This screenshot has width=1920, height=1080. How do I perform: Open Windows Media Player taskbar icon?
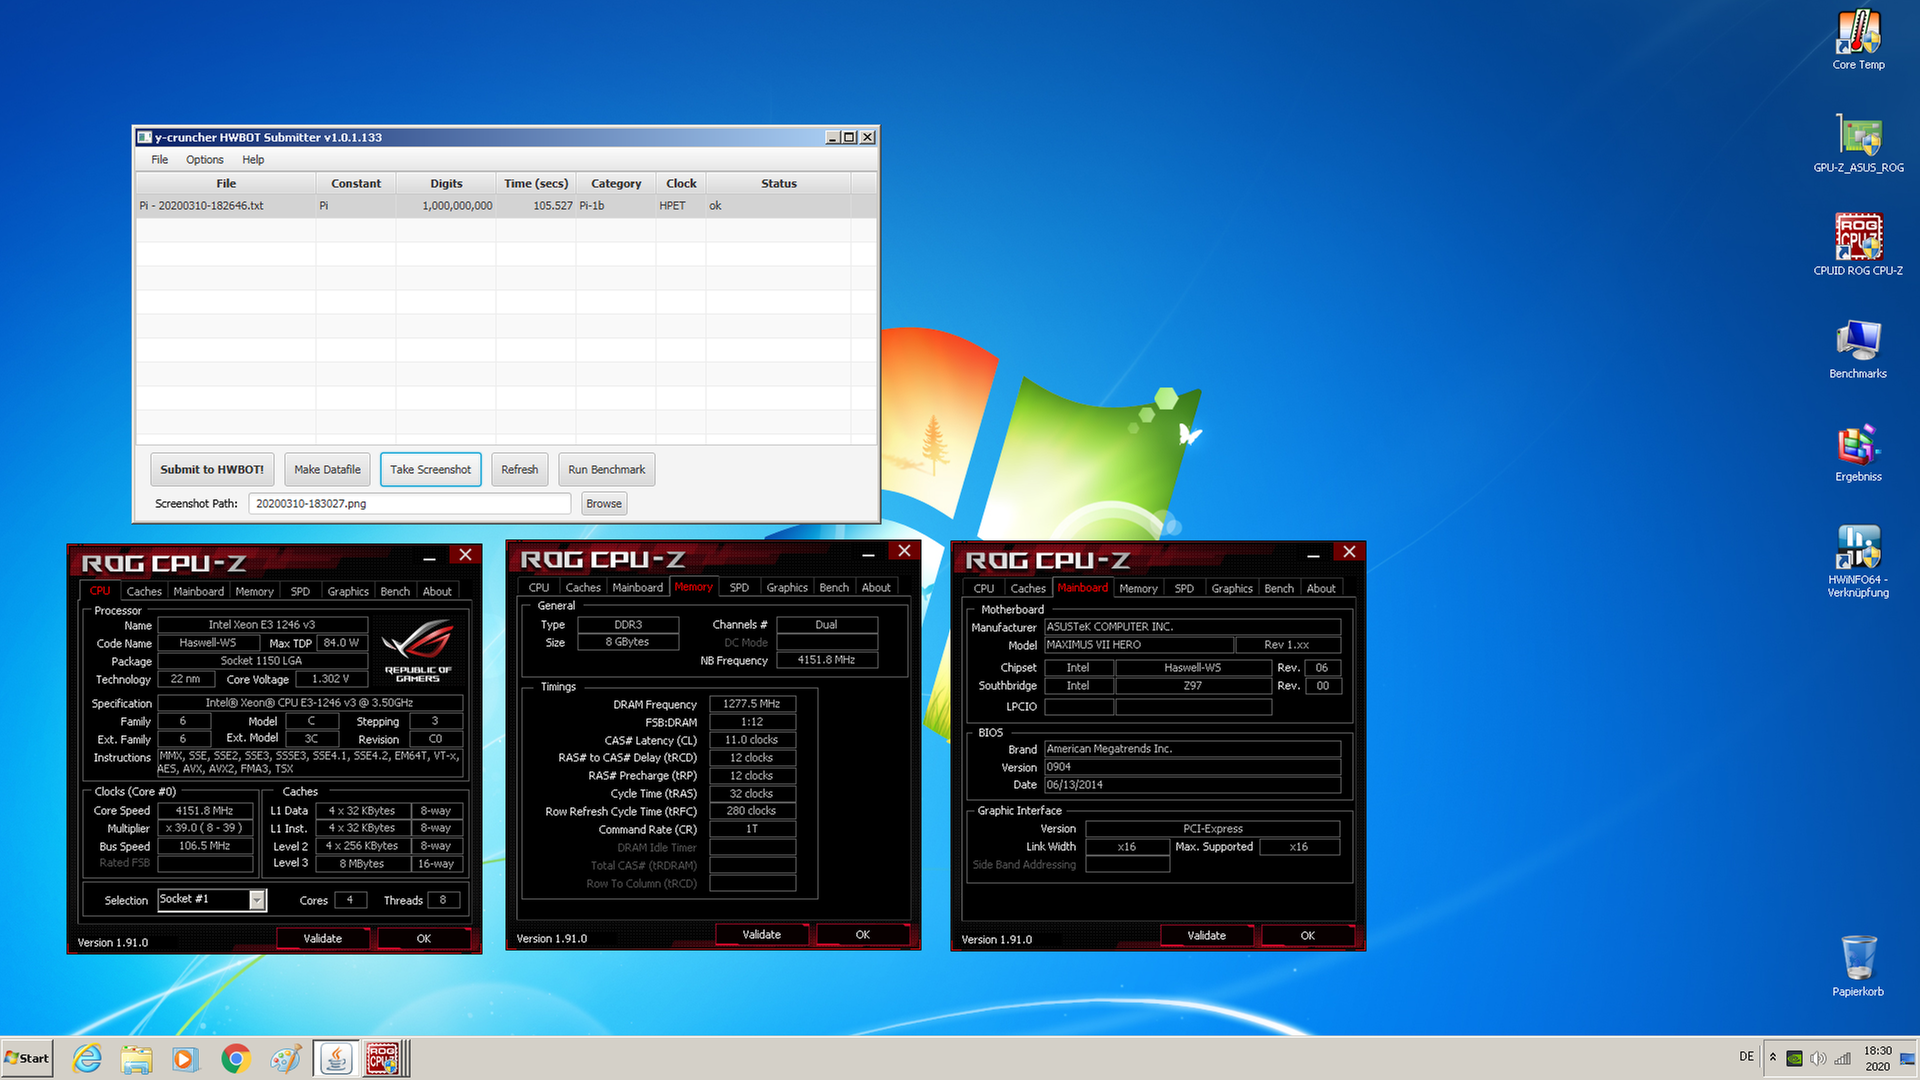coord(185,1058)
